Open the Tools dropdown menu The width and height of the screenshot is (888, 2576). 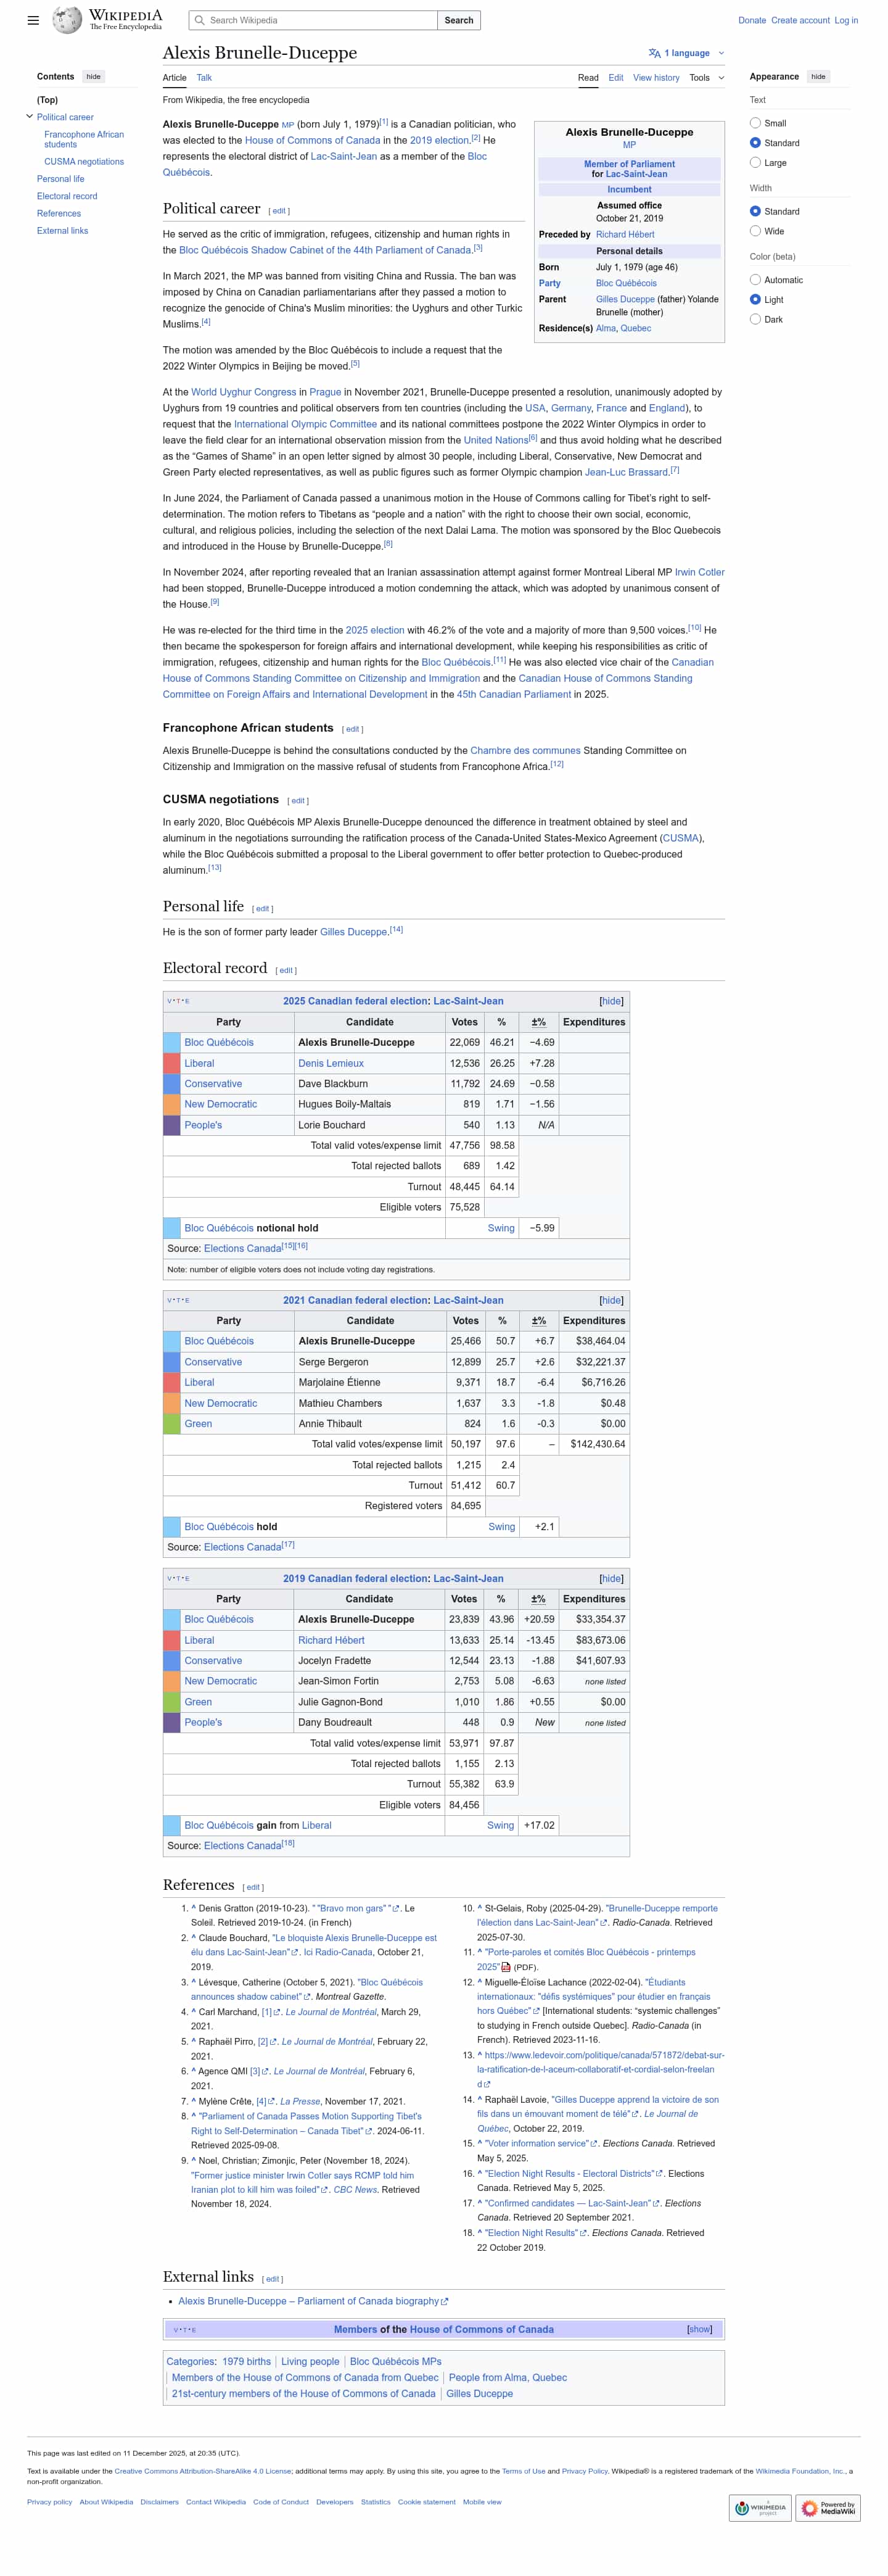tap(706, 78)
